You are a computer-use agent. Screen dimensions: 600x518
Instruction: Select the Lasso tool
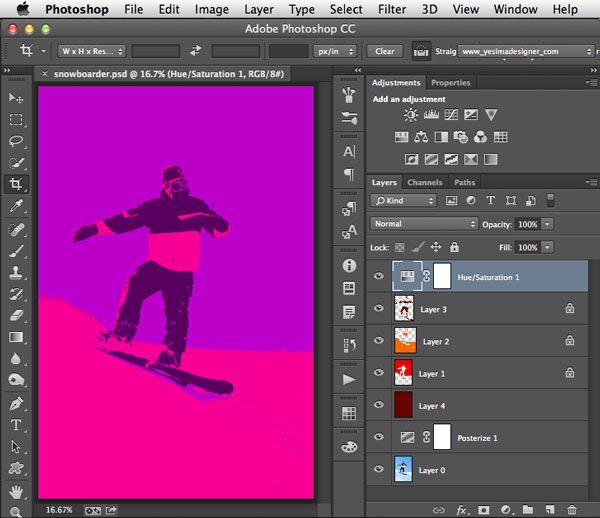(x=16, y=141)
